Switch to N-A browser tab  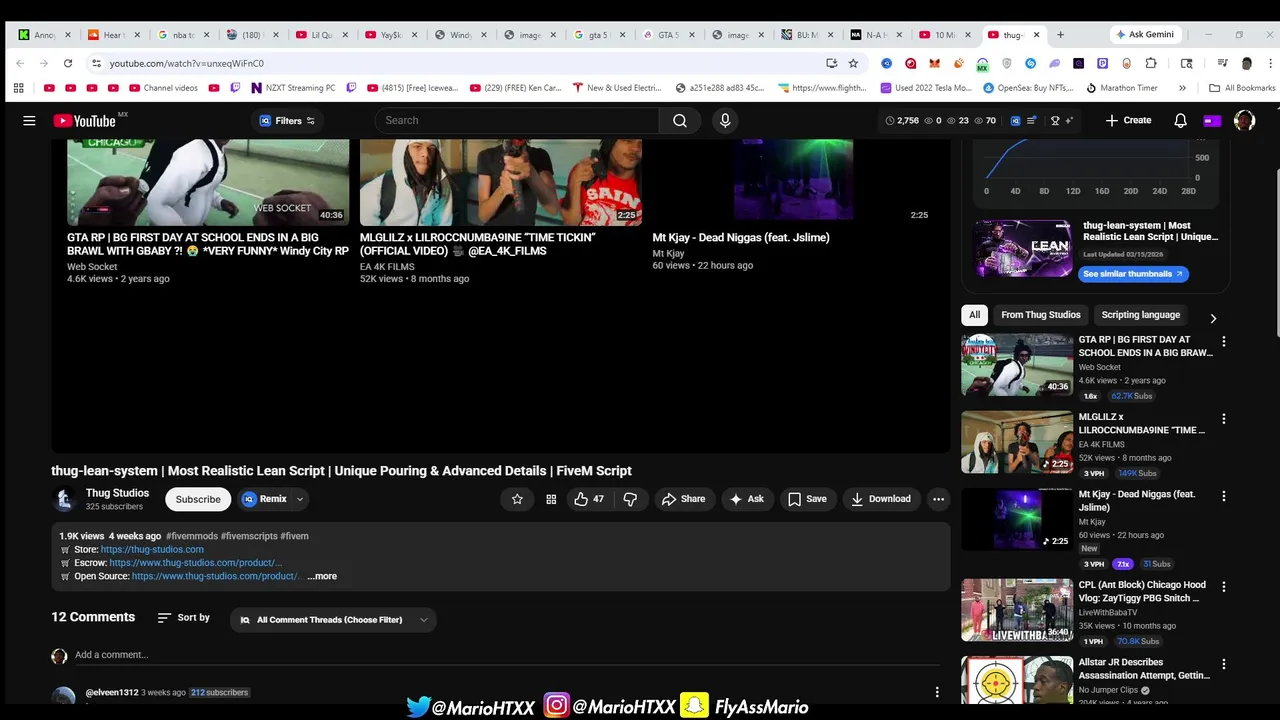(875, 35)
